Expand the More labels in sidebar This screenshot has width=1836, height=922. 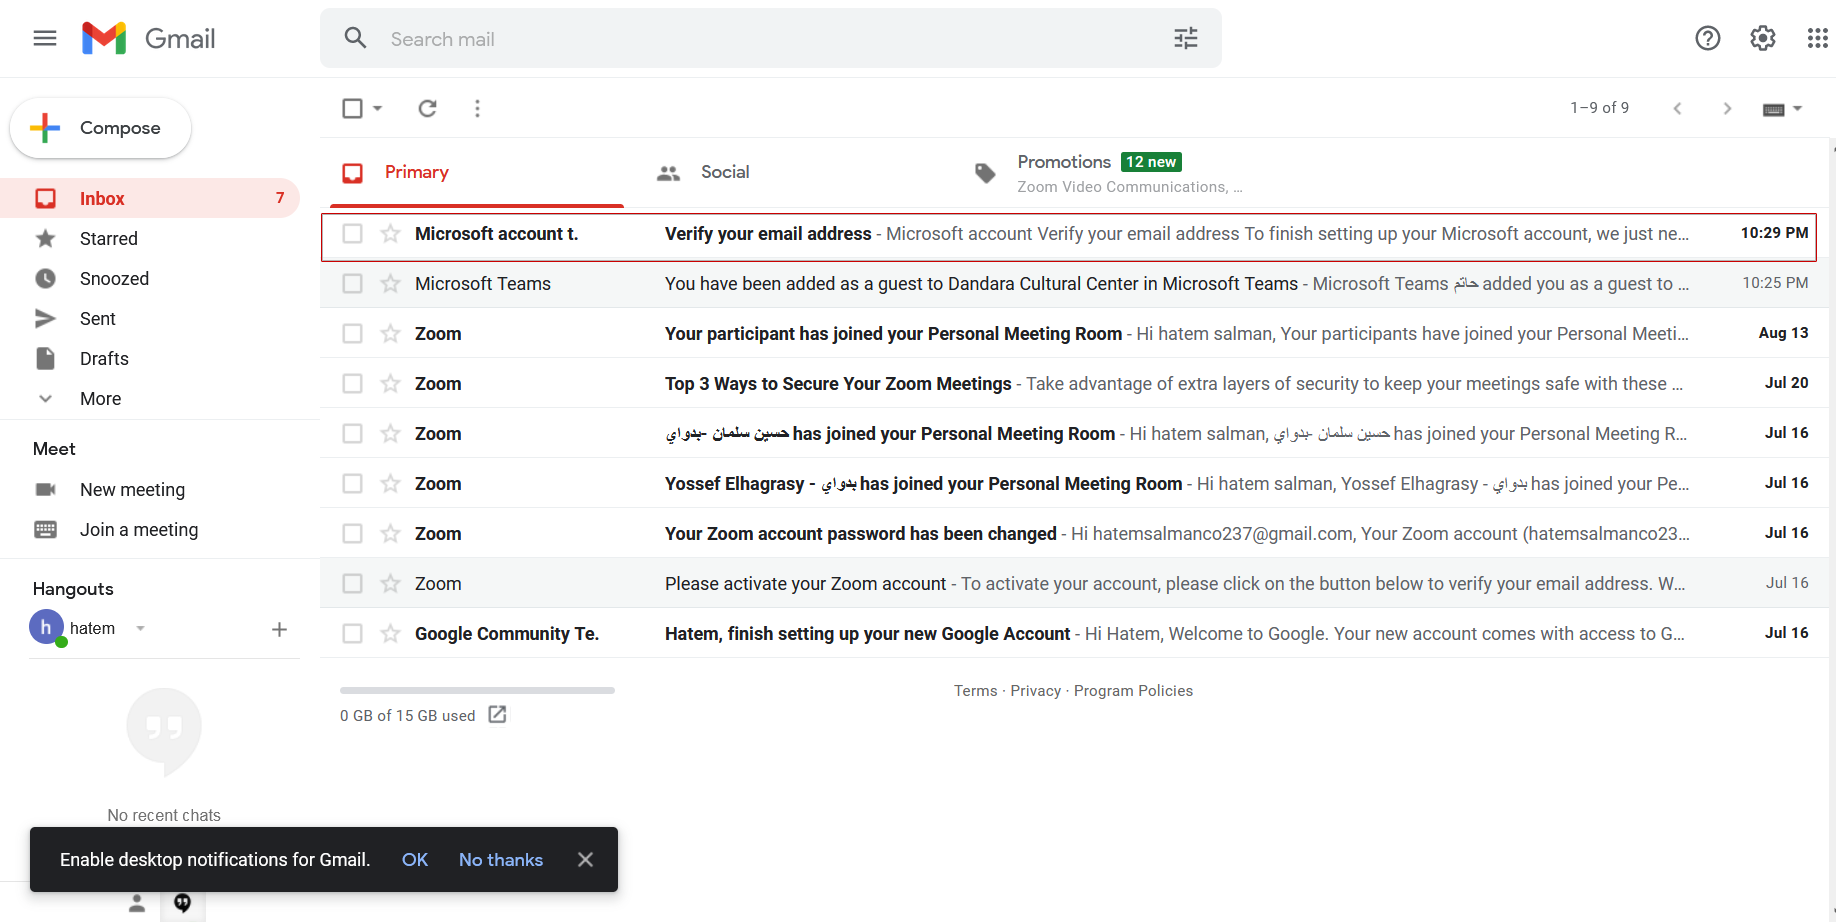click(100, 399)
